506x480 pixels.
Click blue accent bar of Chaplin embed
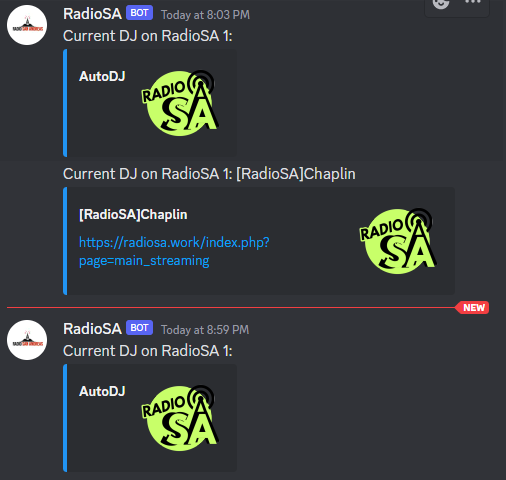tap(65, 241)
